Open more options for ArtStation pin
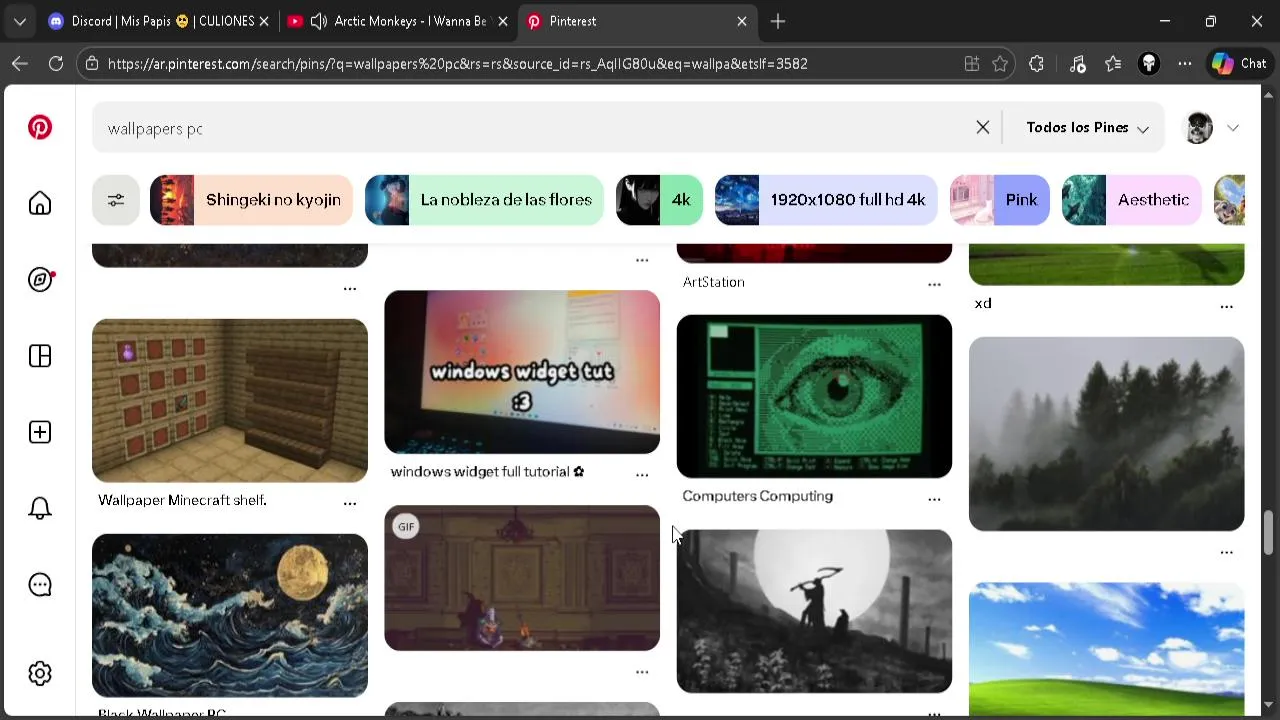 click(934, 284)
